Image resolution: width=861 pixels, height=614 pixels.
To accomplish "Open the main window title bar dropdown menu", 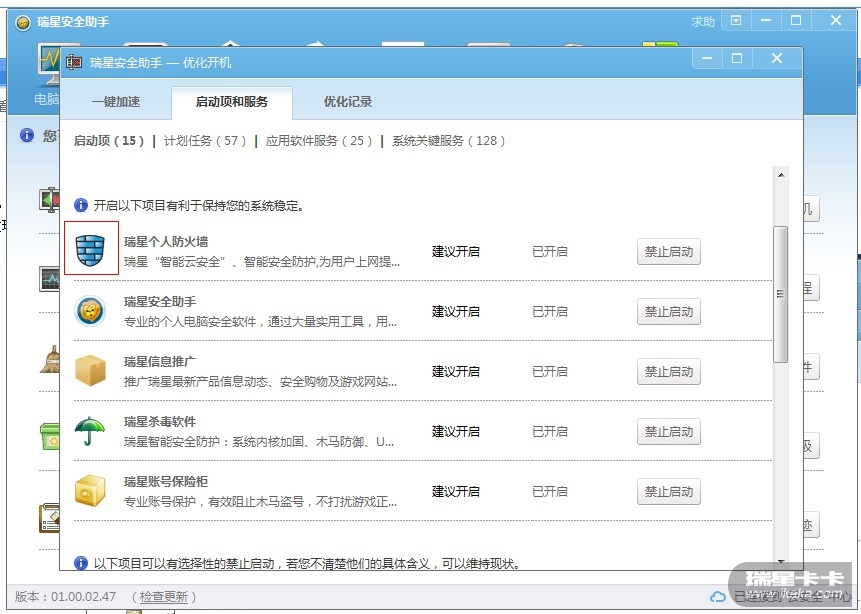I will tap(736, 21).
